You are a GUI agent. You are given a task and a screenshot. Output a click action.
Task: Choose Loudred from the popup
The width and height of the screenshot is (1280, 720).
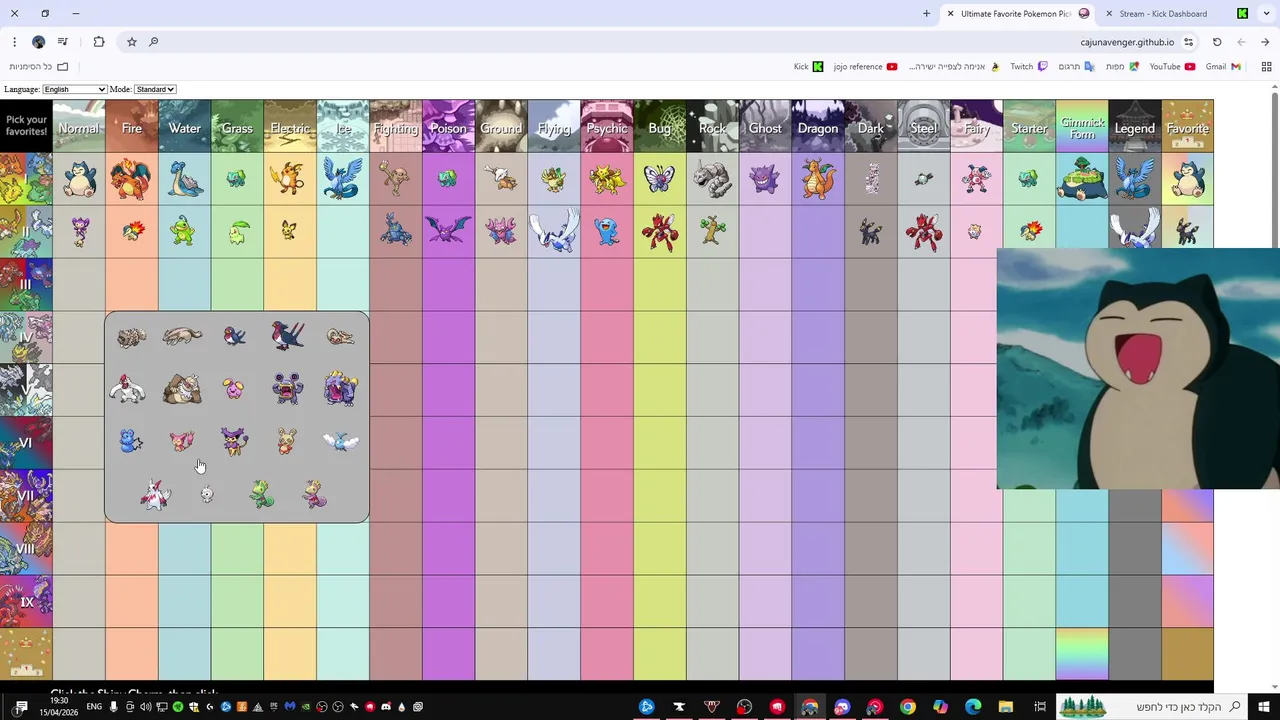tap(287, 389)
